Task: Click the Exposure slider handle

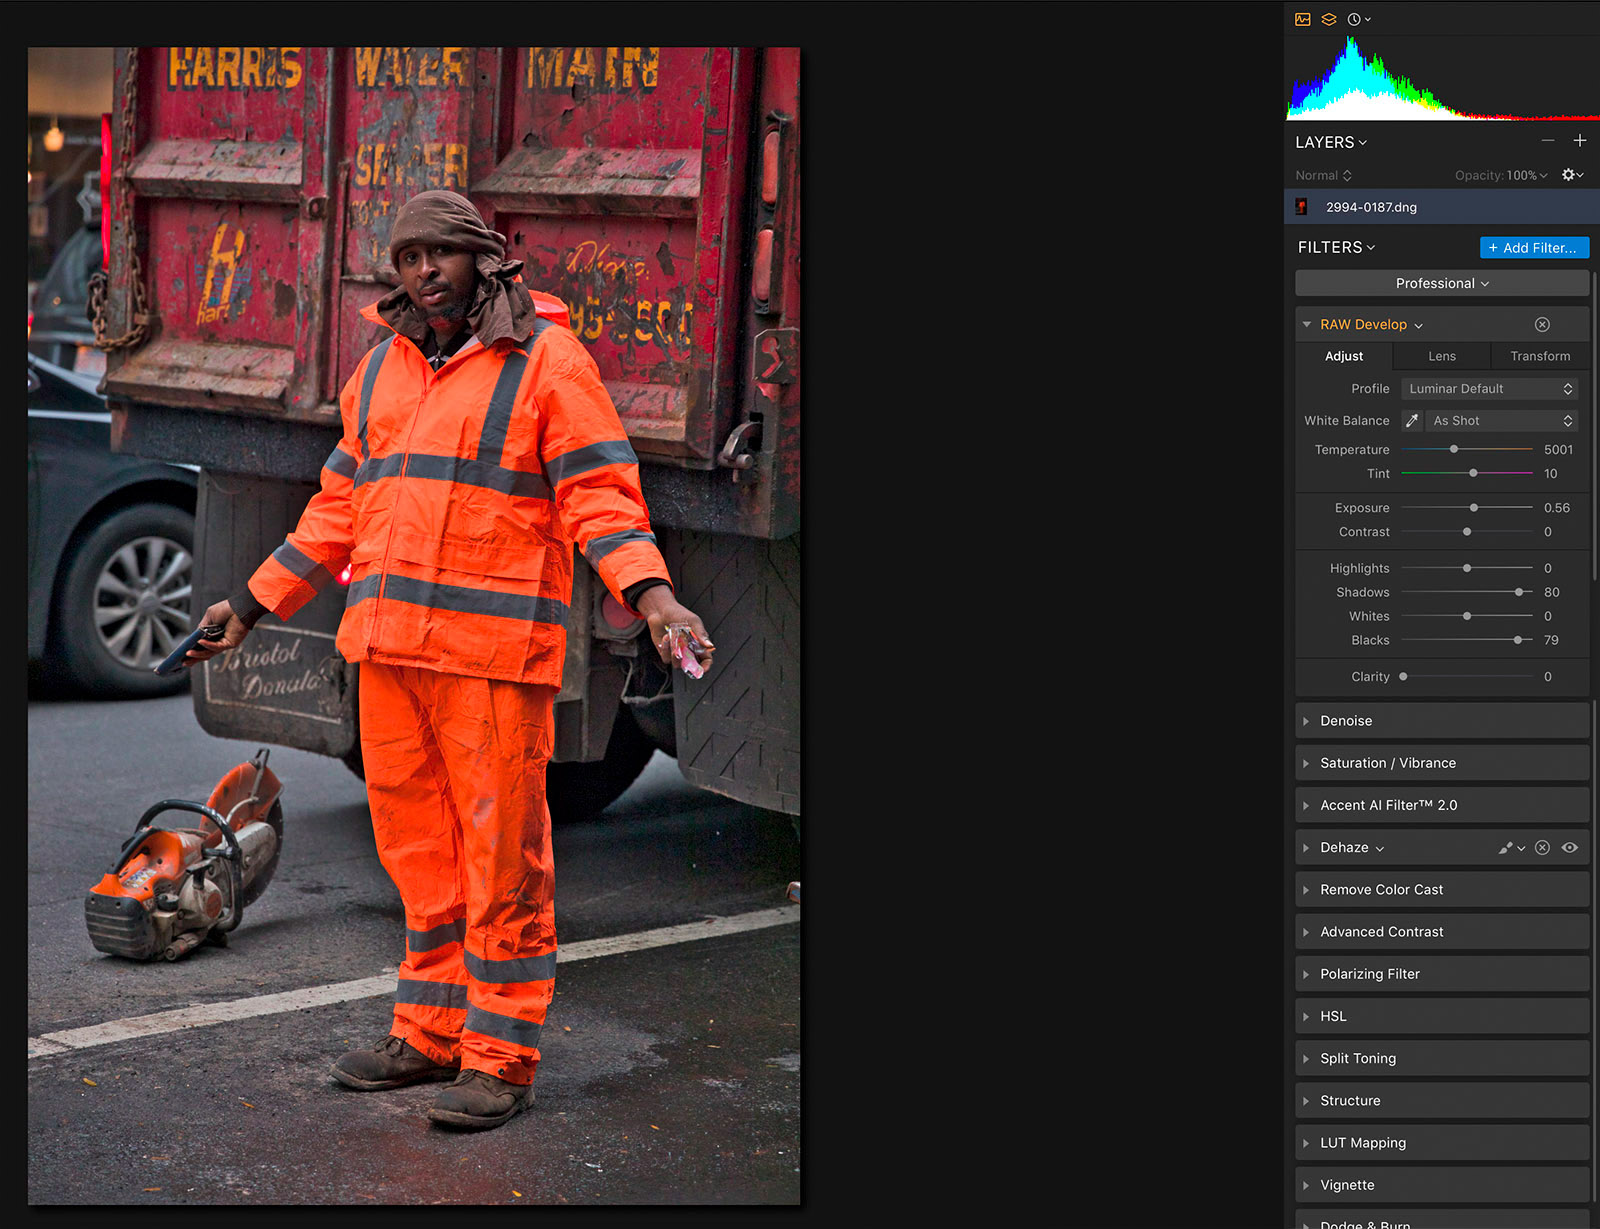Action: (1474, 508)
